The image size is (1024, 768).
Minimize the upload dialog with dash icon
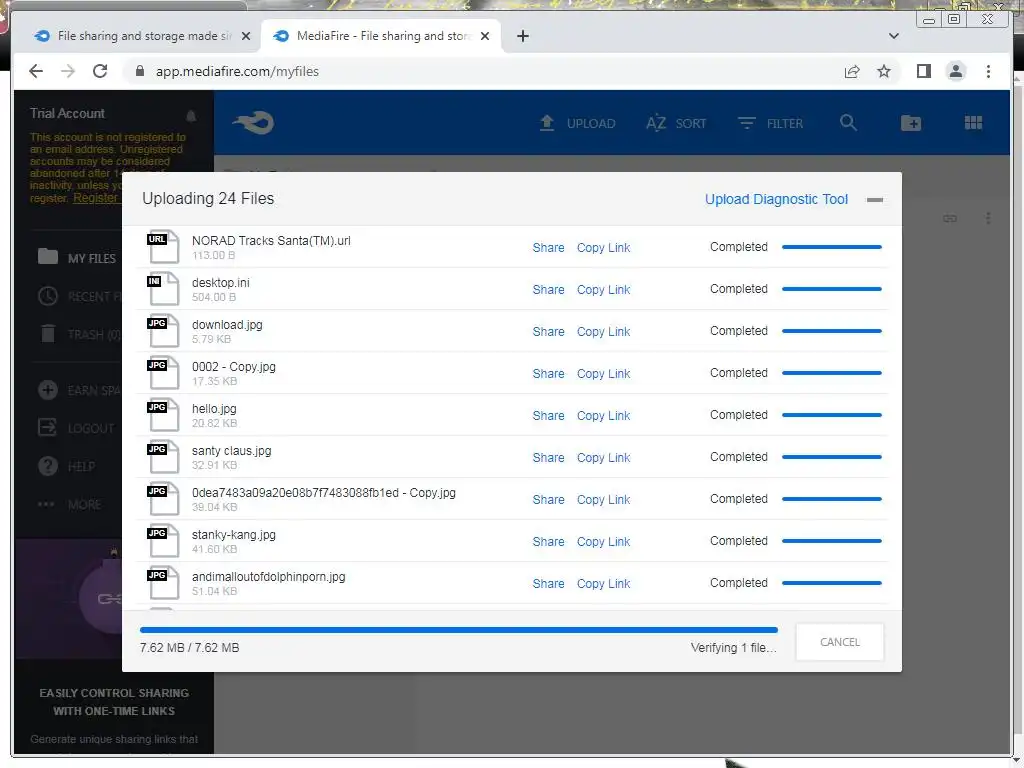coord(874,200)
